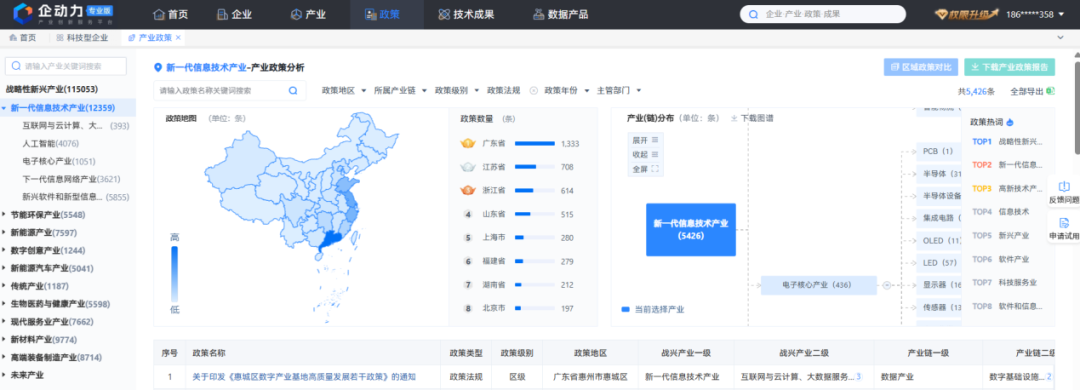Select 互联网与云计算、大... (393) sub-item

[x=76, y=125]
